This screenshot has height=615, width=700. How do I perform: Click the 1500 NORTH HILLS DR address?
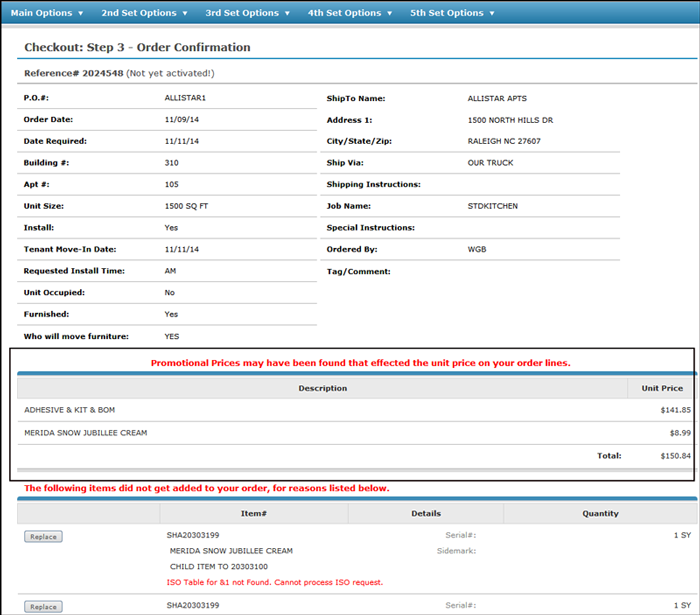(510, 120)
